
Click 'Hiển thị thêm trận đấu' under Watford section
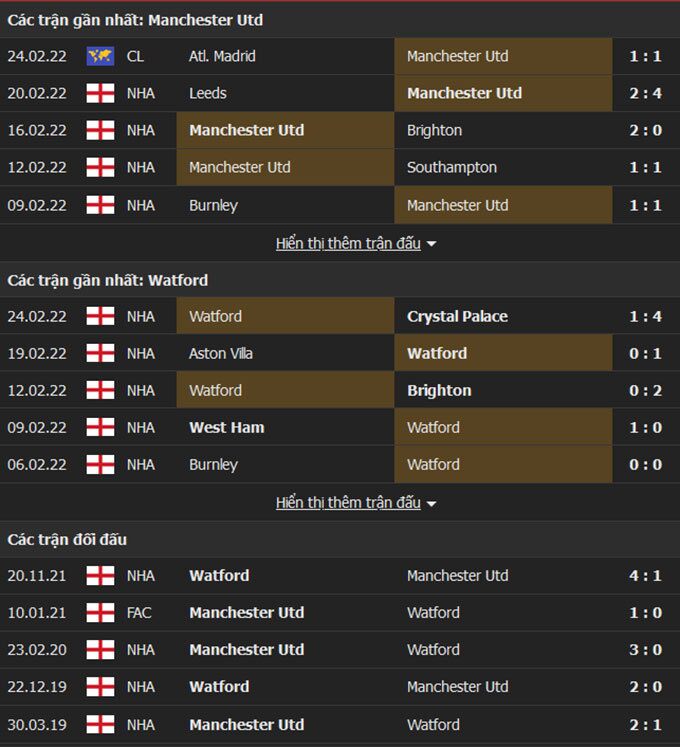(348, 503)
